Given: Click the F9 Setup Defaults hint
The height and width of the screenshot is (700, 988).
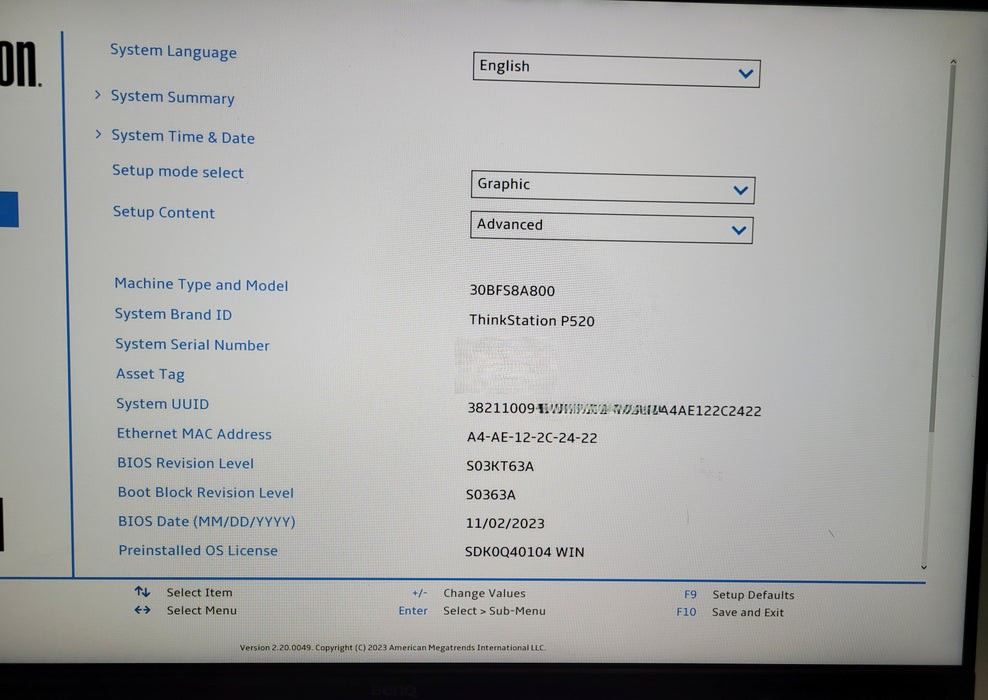Looking at the screenshot, I should tap(739, 595).
